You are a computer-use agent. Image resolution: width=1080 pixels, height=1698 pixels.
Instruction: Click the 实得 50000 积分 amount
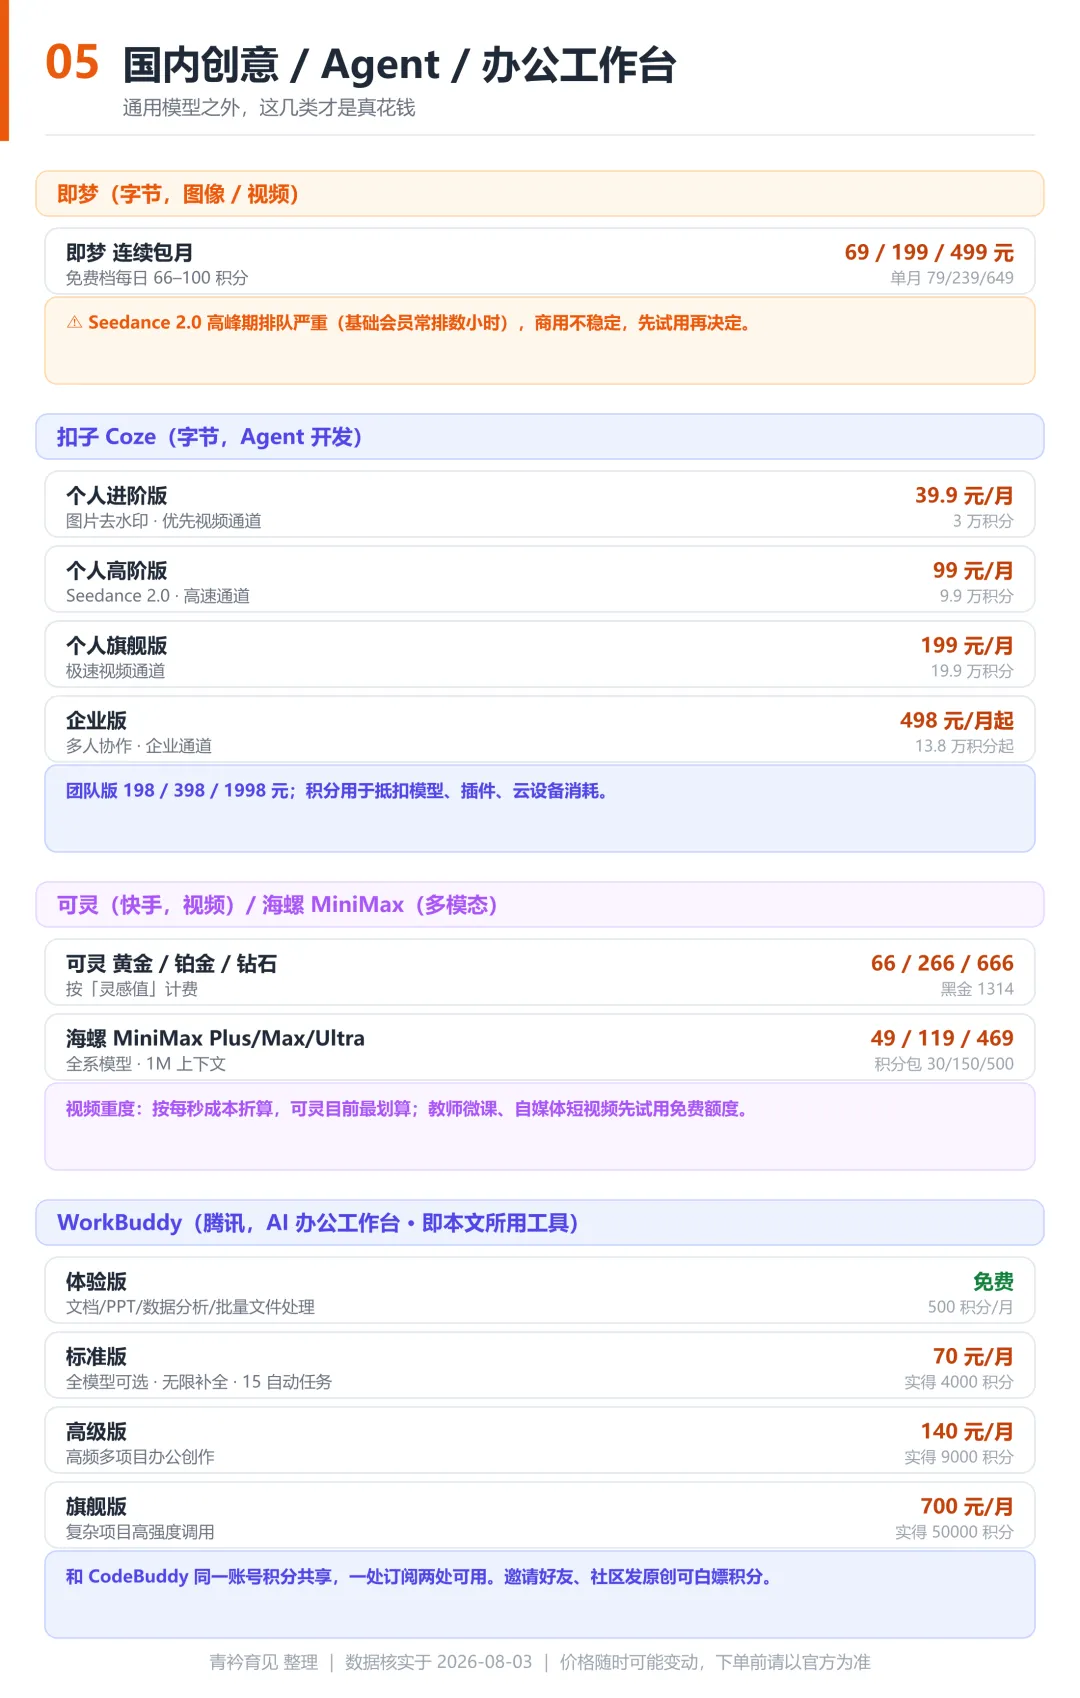[954, 1532]
